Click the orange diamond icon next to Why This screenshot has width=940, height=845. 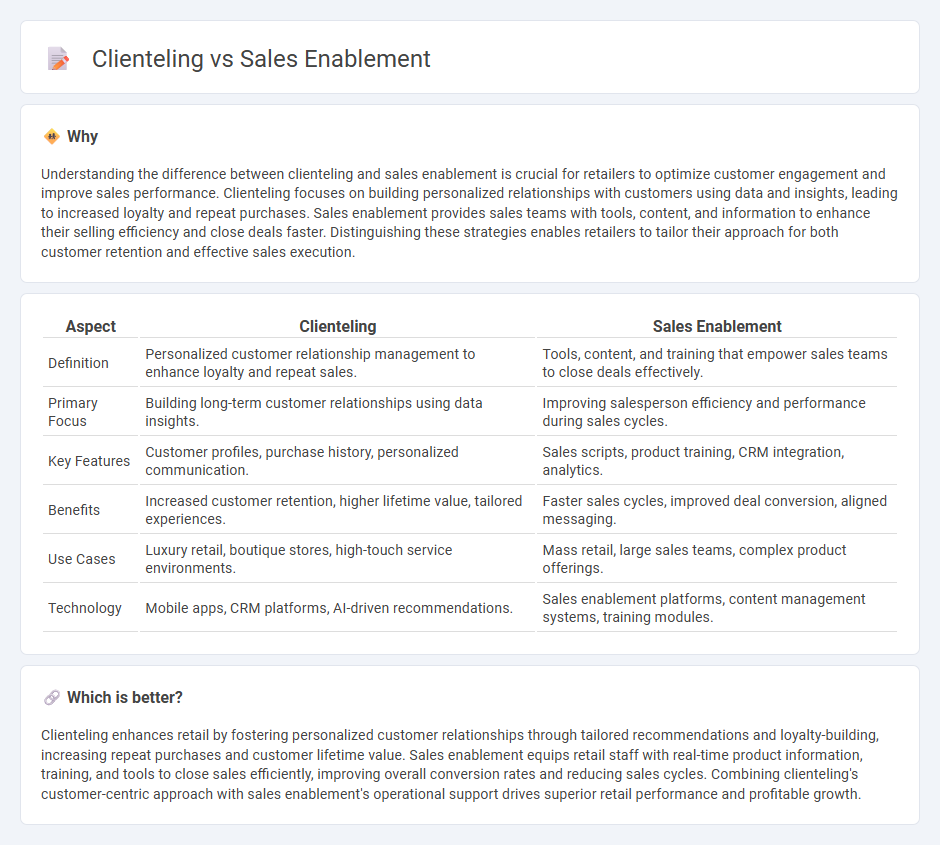click(52, 137)
